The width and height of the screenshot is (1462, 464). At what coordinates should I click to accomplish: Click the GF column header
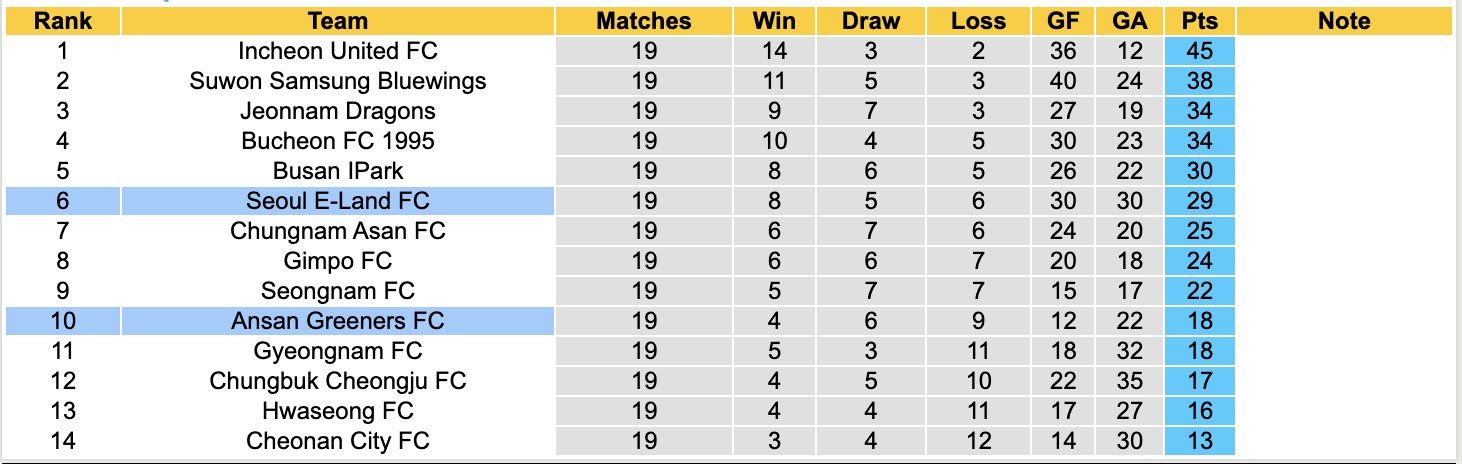click(1063, 21)
